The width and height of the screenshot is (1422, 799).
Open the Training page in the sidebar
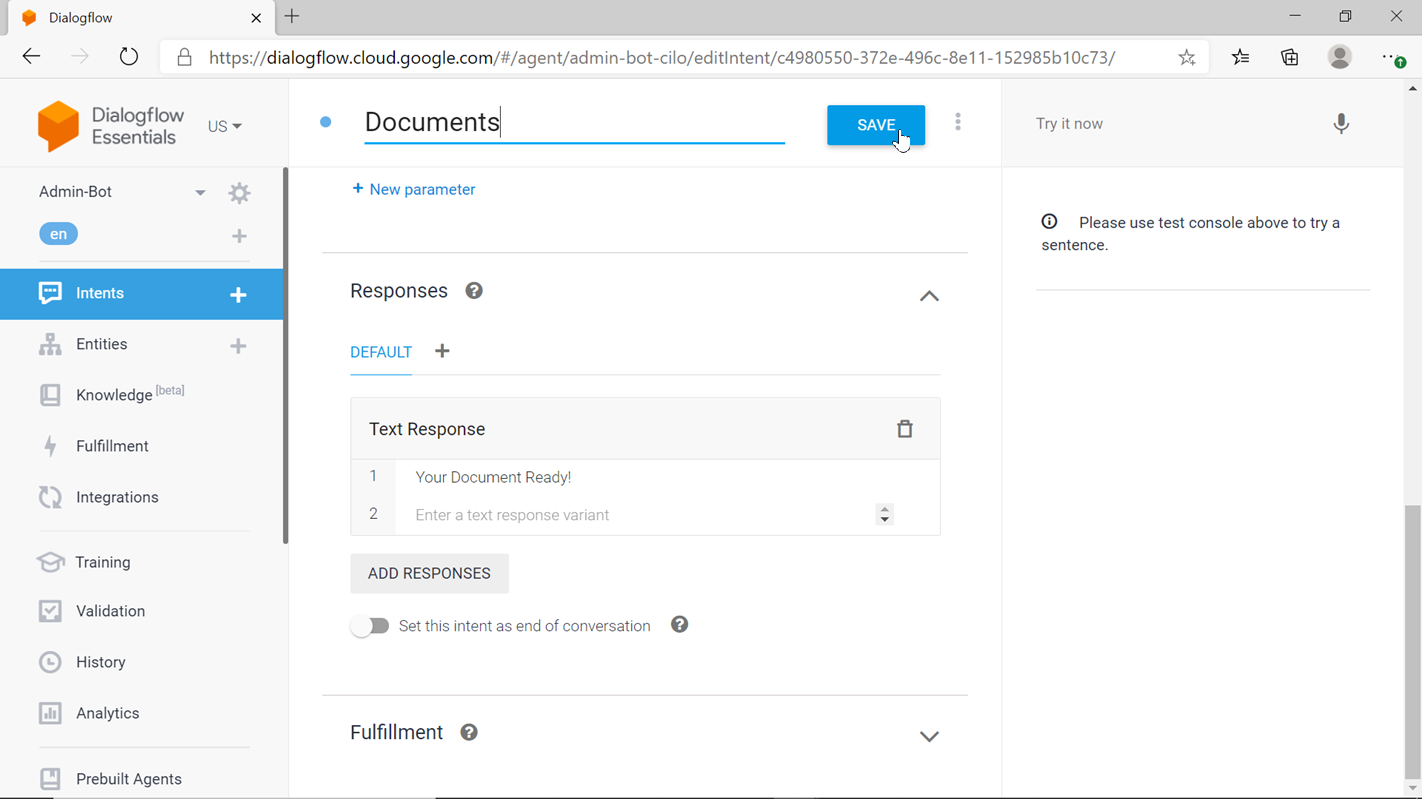click(x=103, y=562)
